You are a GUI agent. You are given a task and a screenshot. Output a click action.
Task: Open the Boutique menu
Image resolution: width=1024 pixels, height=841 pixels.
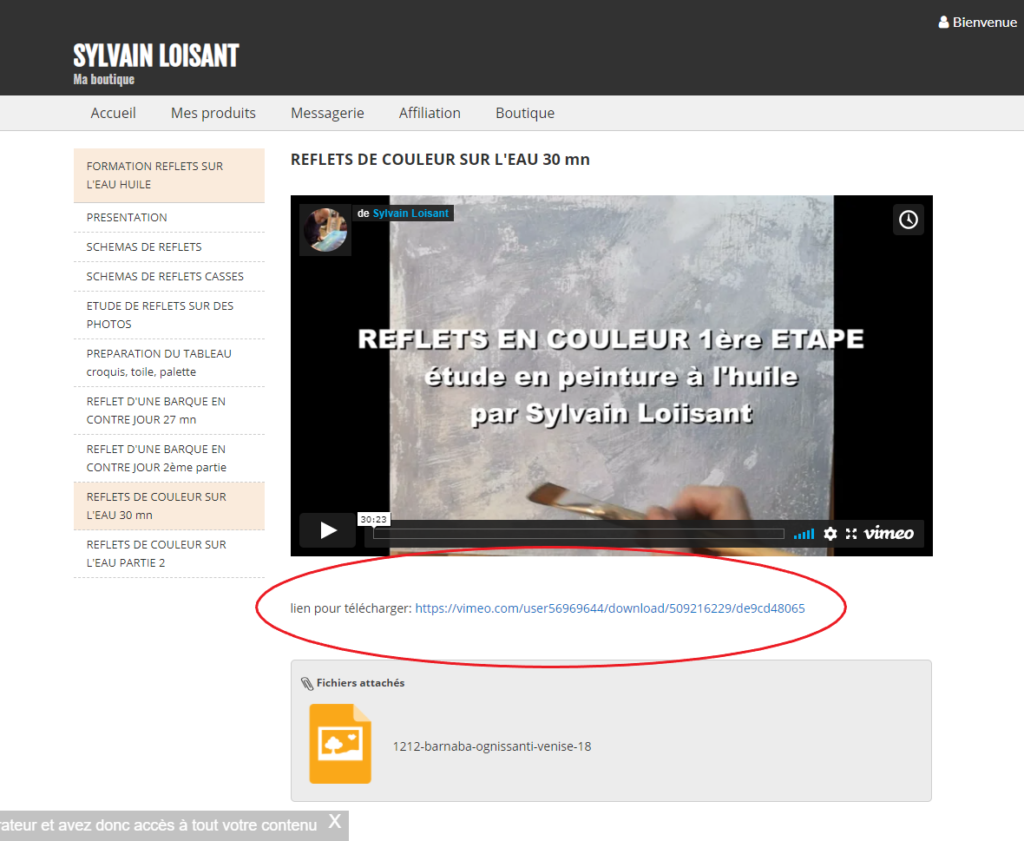click(525, 113)
